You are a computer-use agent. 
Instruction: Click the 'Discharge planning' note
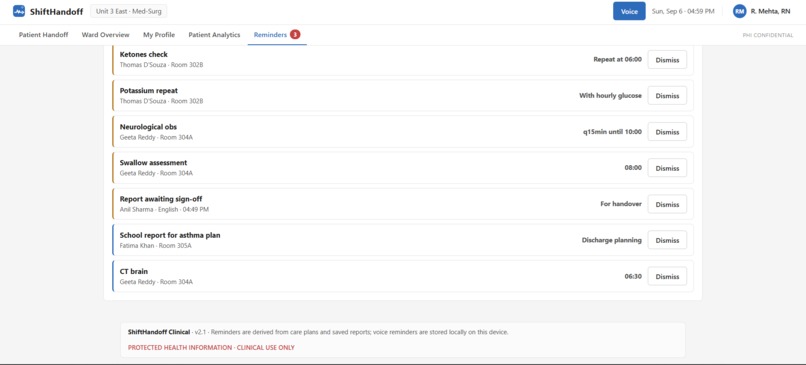[x=612, y=240]
